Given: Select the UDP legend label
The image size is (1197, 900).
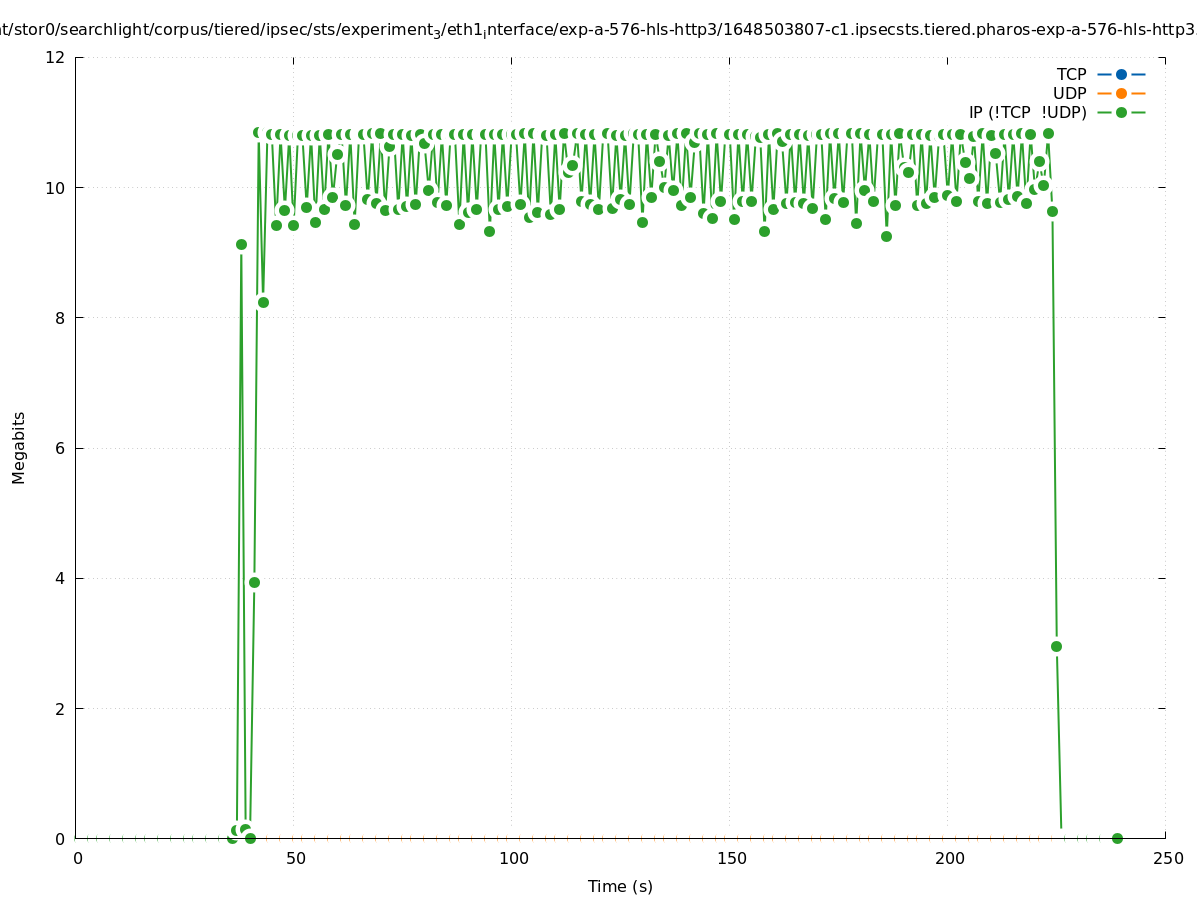Looking at the screenshot, I should [x=1069, y=93].
